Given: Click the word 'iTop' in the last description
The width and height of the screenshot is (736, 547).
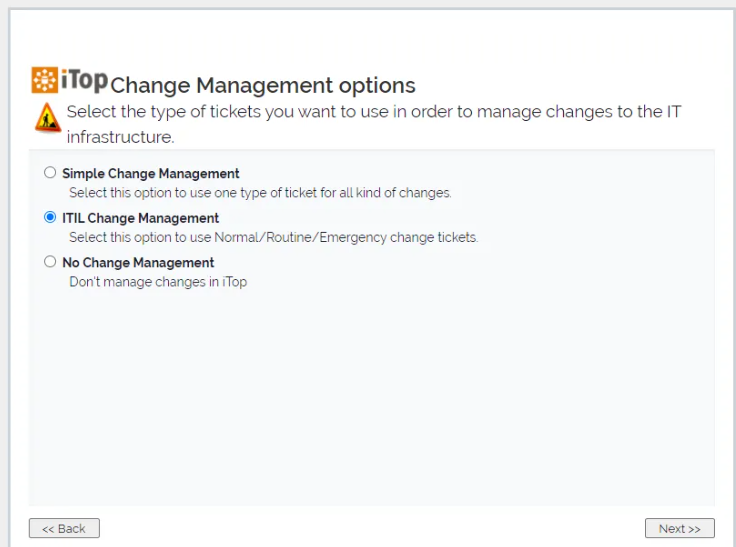Looking at the screenshot, I should (x=234, y=282).
